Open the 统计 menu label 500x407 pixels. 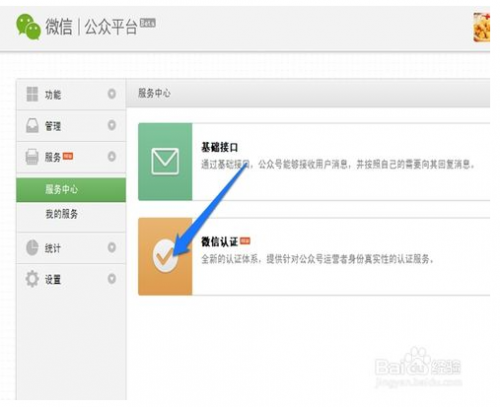click(53, 248)
